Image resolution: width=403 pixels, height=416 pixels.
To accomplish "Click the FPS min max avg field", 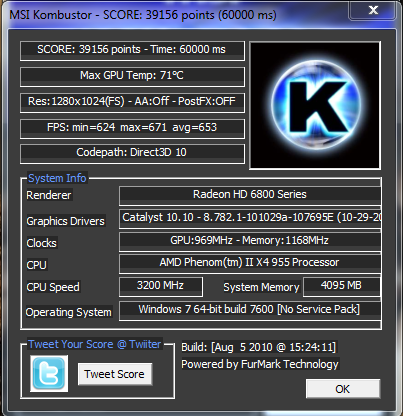I will pos(132,129).
